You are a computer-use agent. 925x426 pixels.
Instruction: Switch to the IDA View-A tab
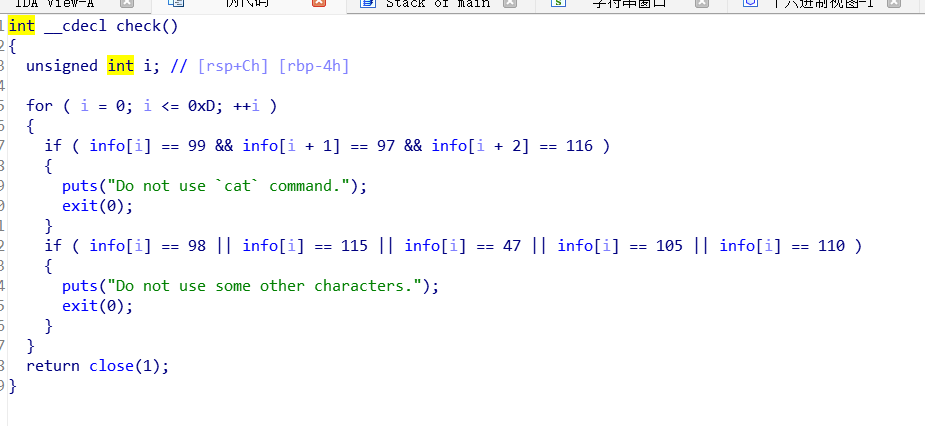click(x=54, y=4)
